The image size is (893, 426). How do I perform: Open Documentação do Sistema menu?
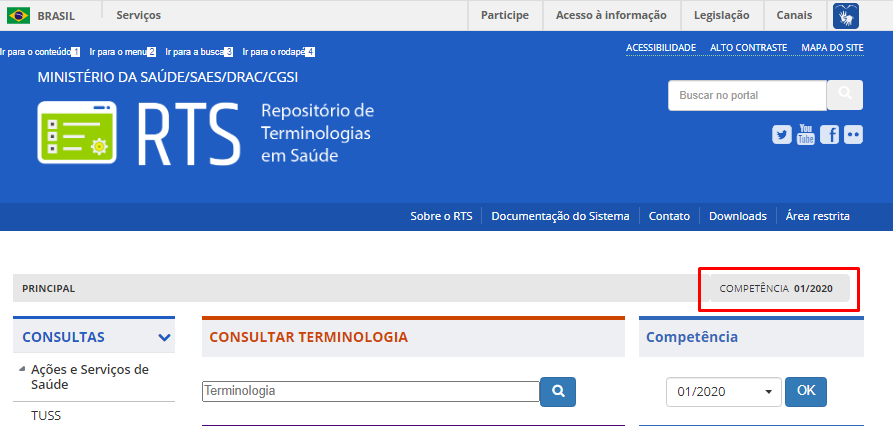click(560, 216)
